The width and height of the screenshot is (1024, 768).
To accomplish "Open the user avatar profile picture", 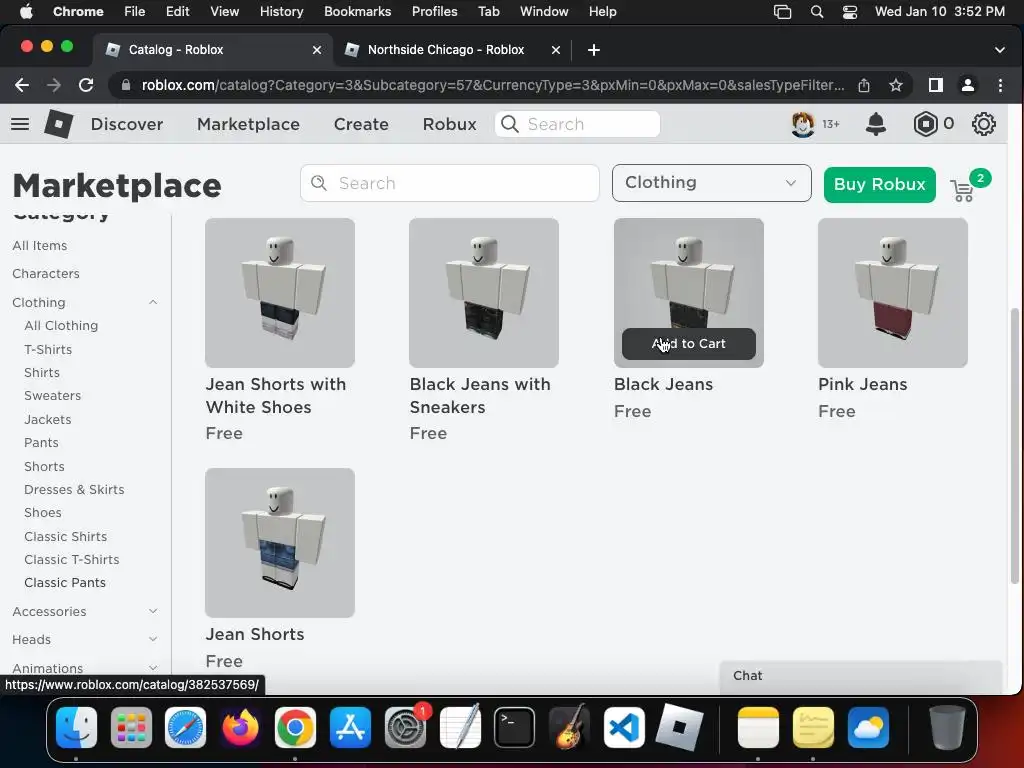I will click(803, 123).
